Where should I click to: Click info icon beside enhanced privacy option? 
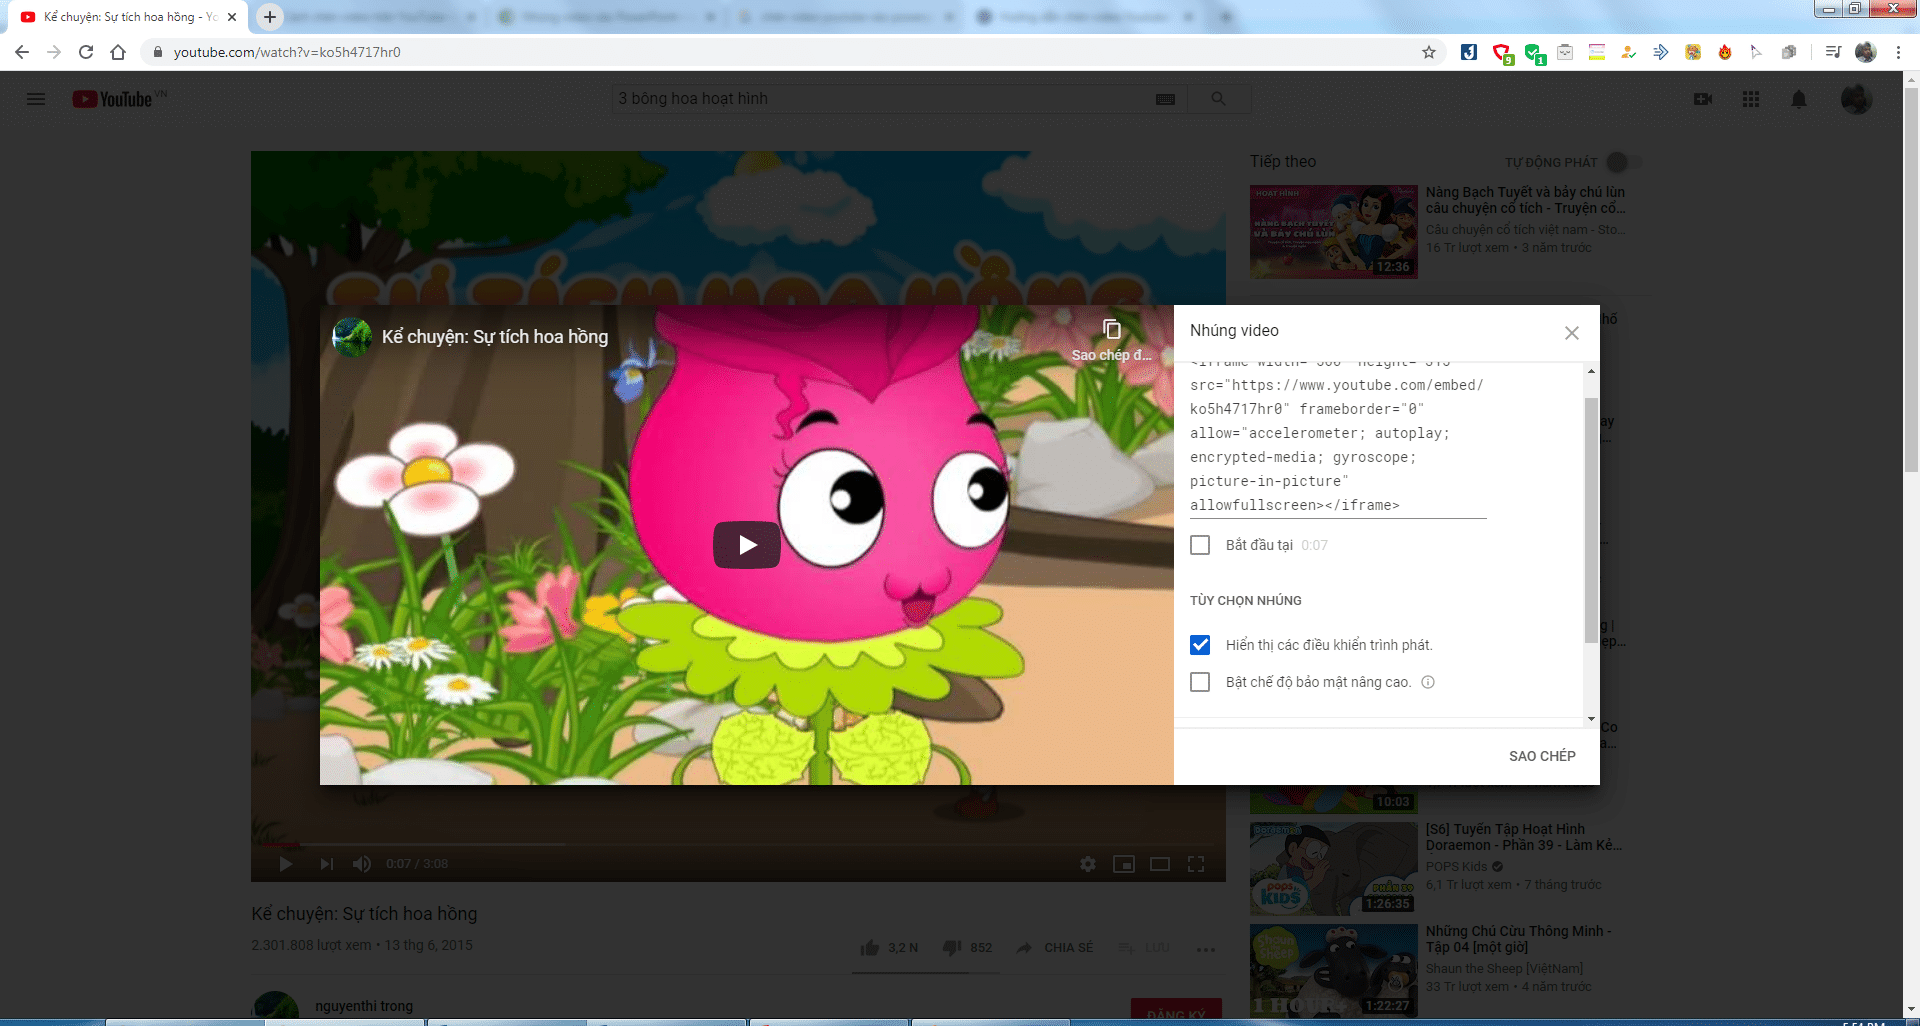[1428, 682]
